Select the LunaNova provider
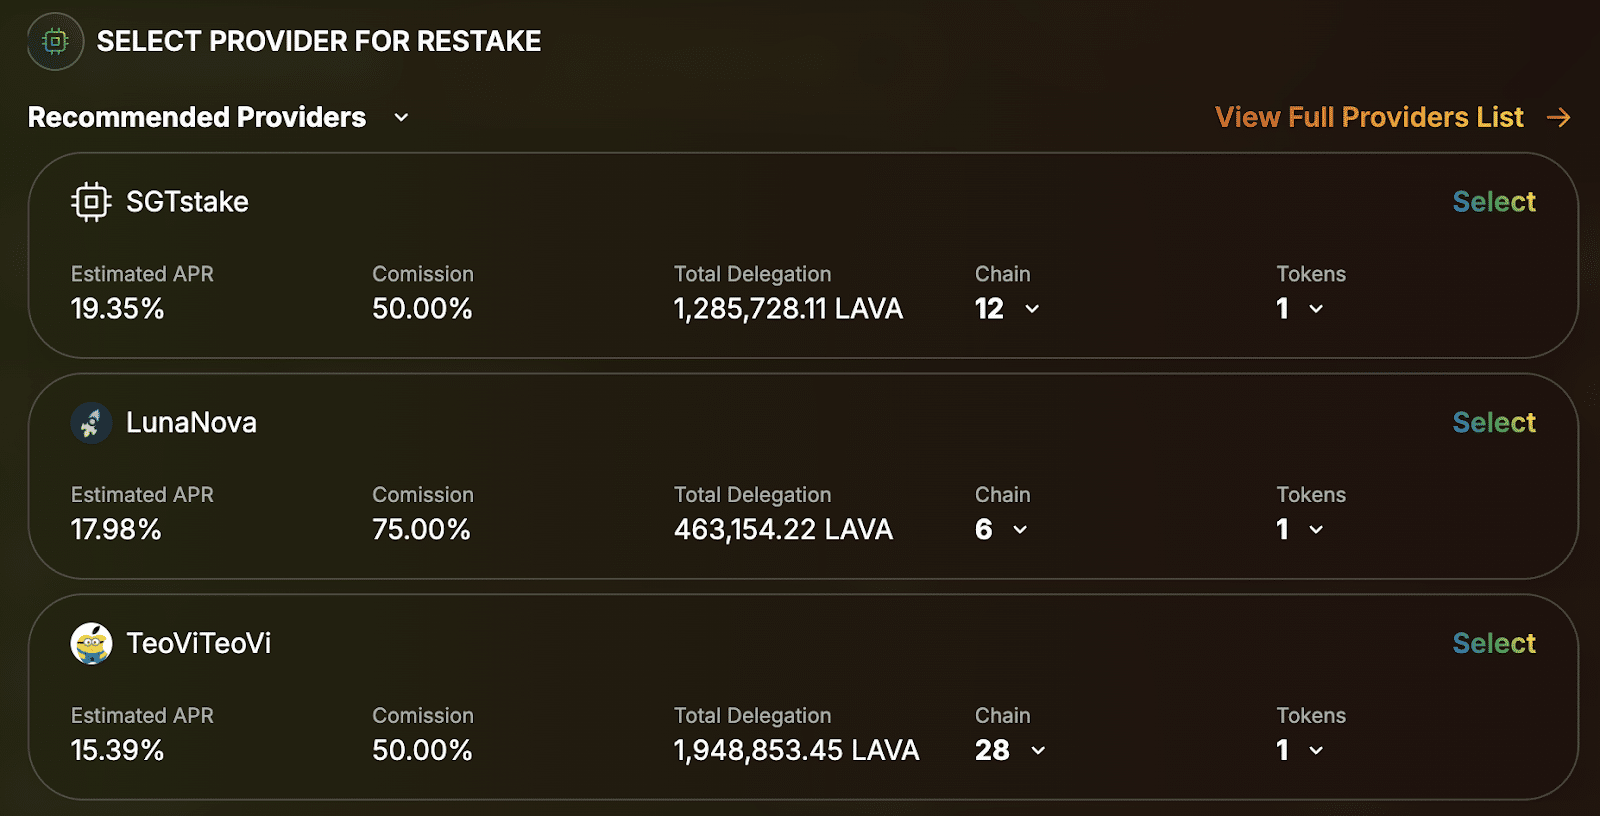This screenshot has height=816, width=1600. [1494, 422]
